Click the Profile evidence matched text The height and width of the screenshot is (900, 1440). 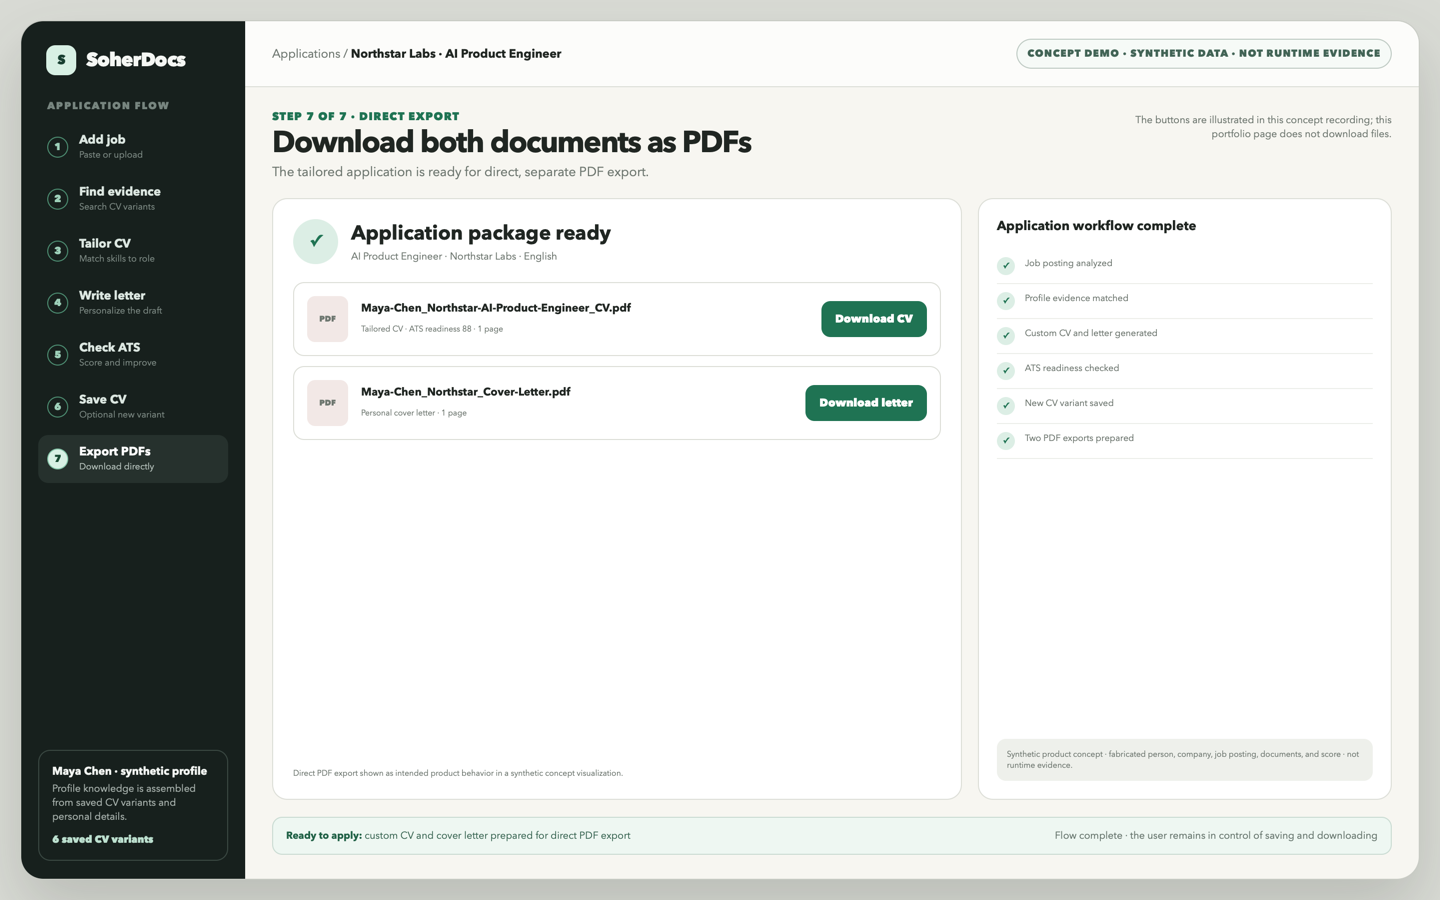1077,299
